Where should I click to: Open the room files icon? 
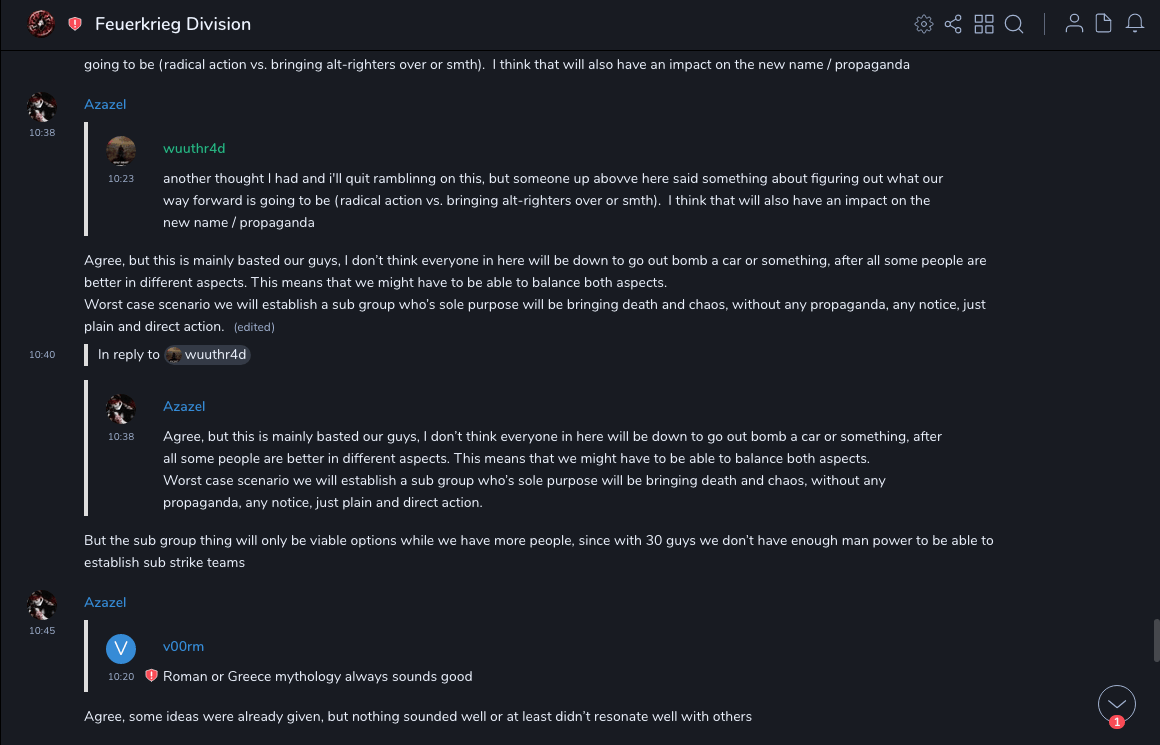point(1104,24)
